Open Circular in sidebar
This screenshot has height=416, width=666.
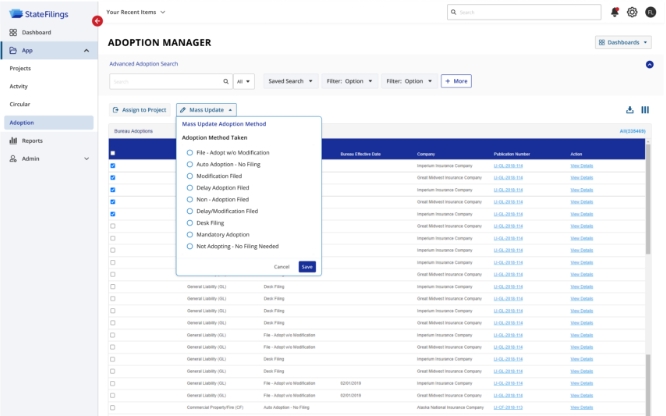20,104
